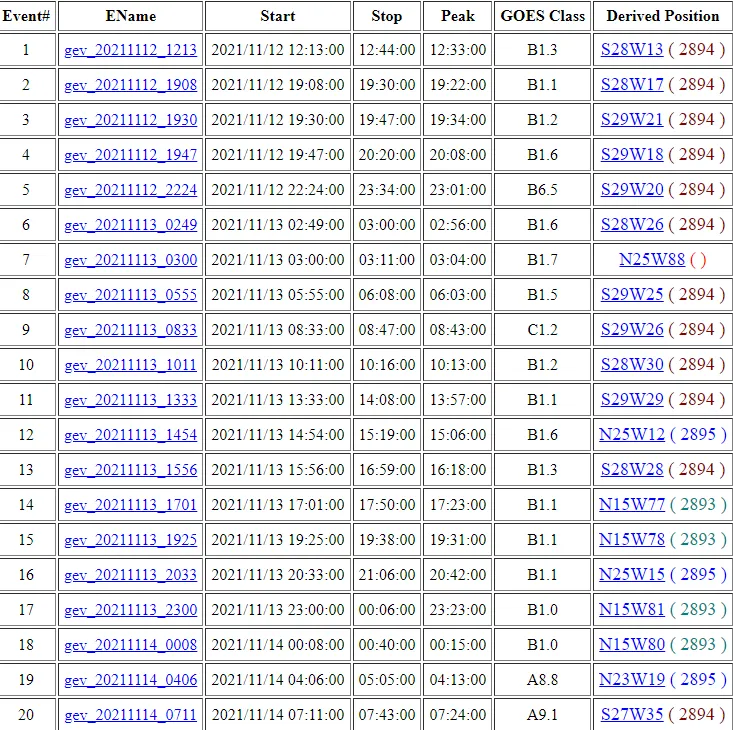The width and height of the screenshot is (733, 730).
Task: Select the Peak column header
Action: point(458,16)
